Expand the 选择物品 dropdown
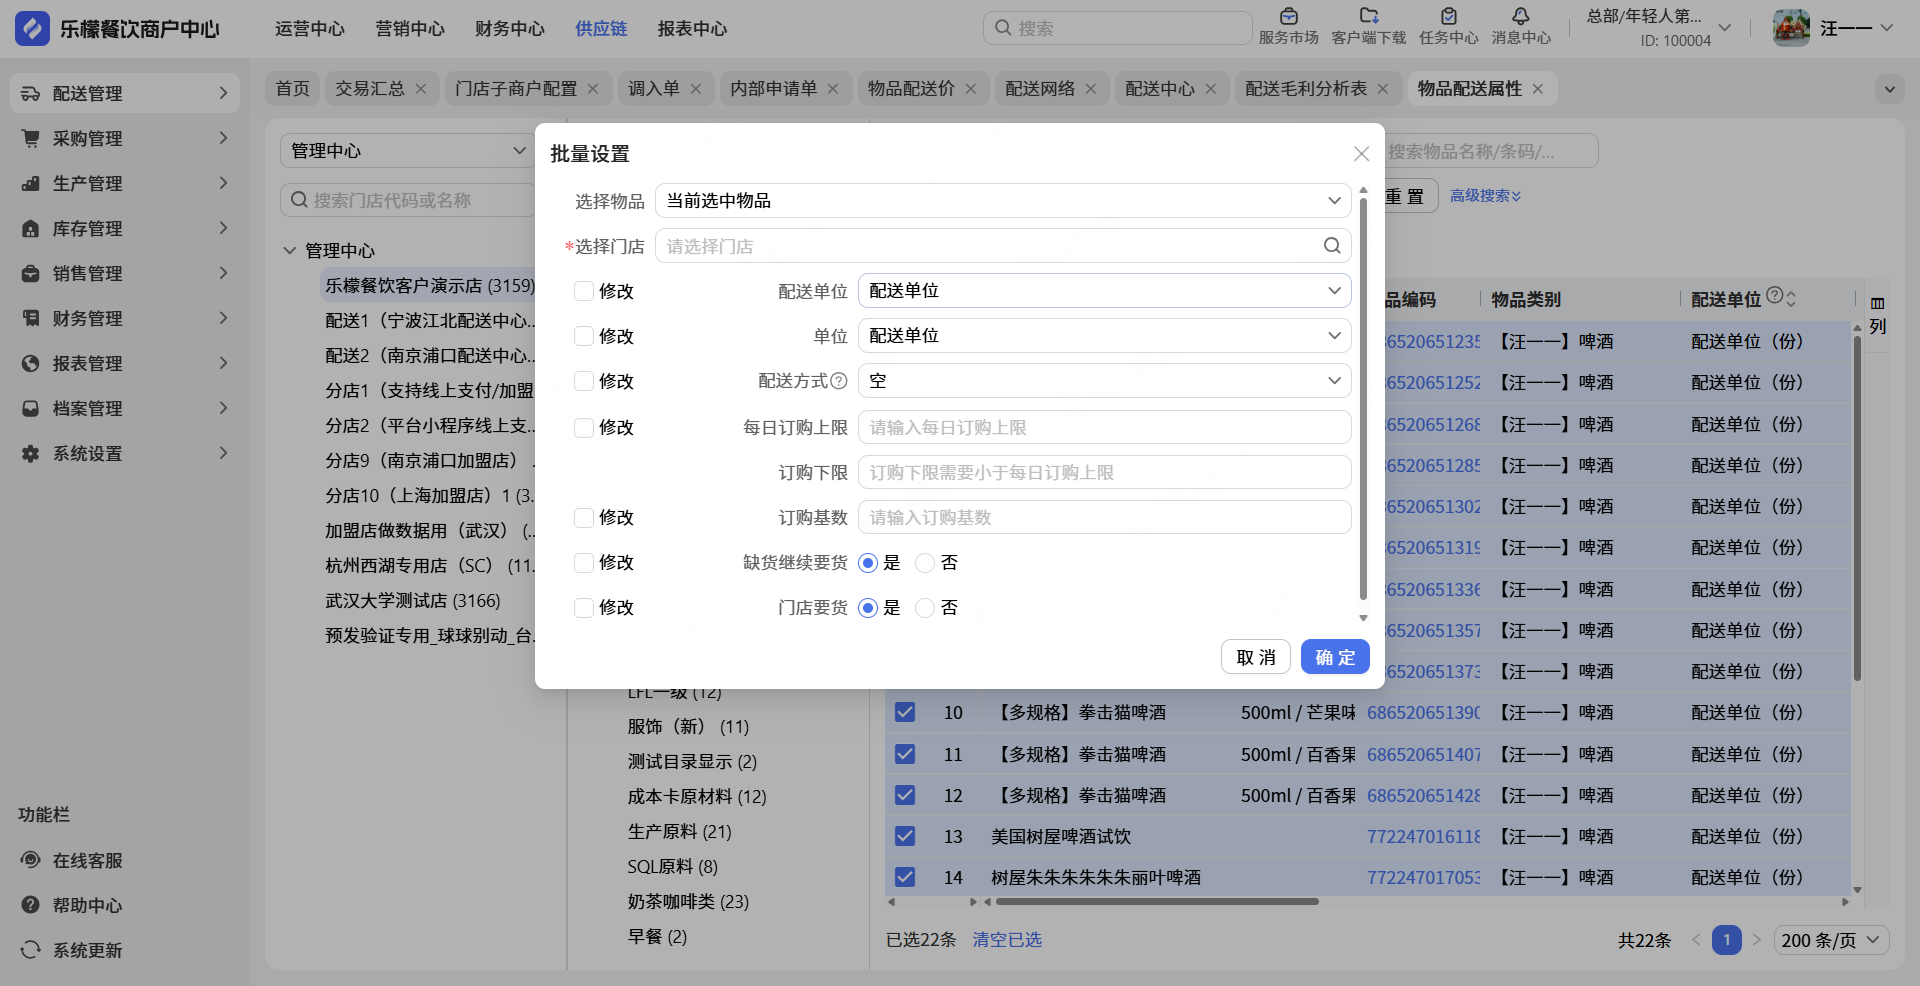Viewport: 1920px width, 986px height. pos(1002,201)
